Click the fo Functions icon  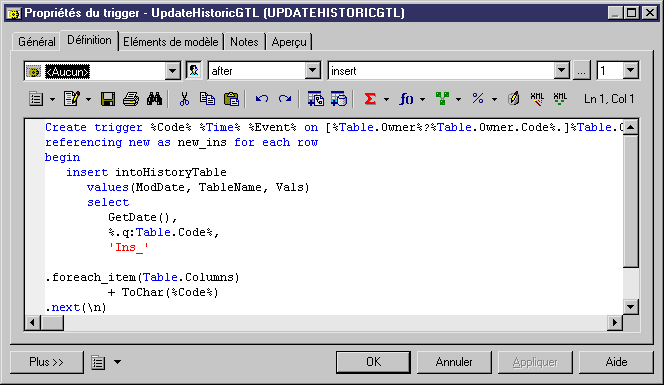click(406, 99)
